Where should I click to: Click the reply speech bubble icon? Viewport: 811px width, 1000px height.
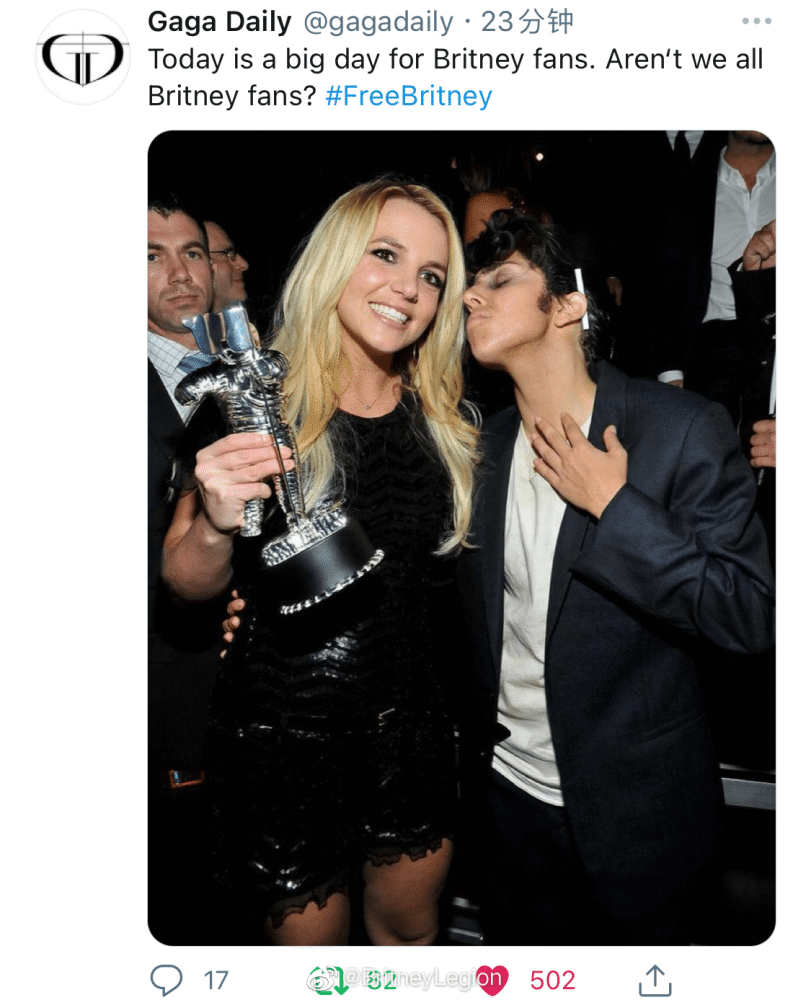[166, 980]
